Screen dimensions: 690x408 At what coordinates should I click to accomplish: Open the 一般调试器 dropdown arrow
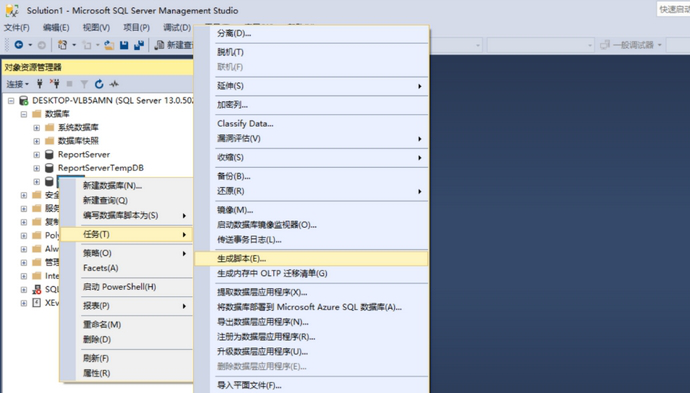660,45
